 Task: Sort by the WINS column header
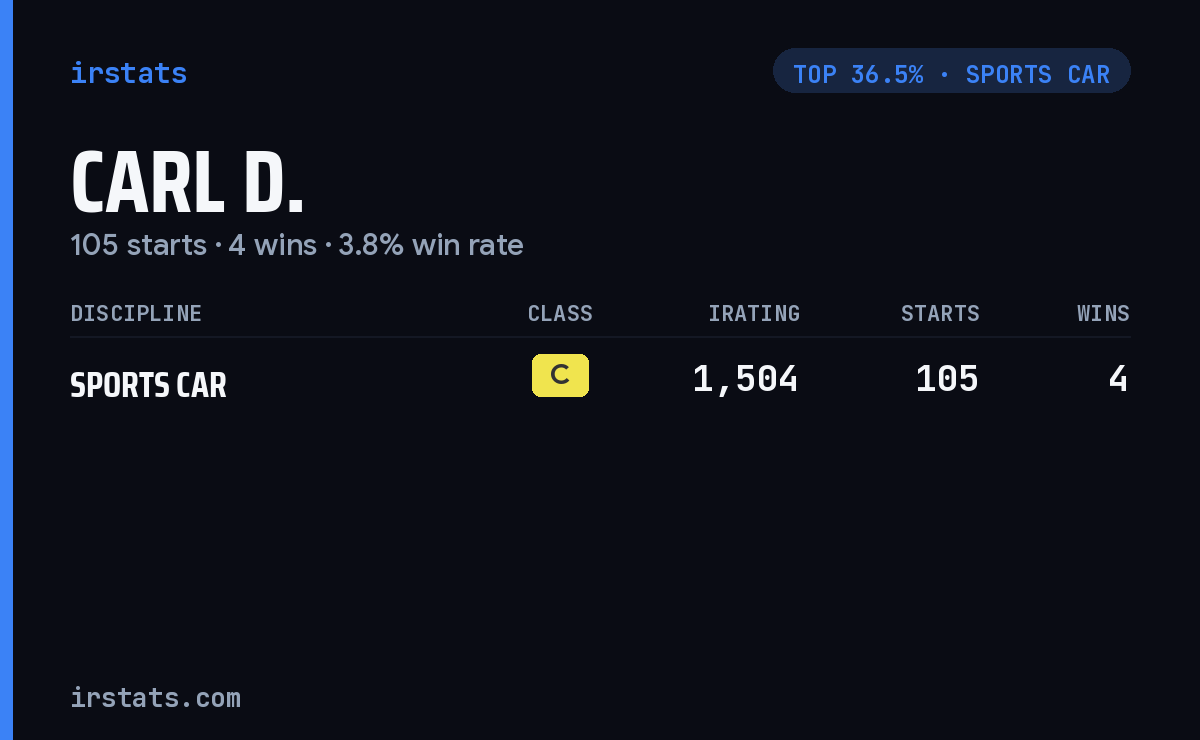pyautogui.click(x=1103, y=314)
